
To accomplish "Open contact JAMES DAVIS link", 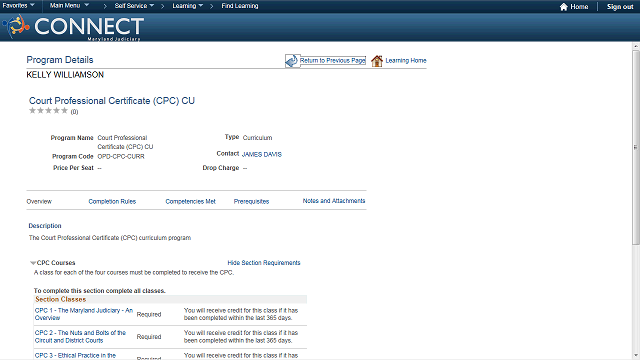I will (x=262, y=154).
